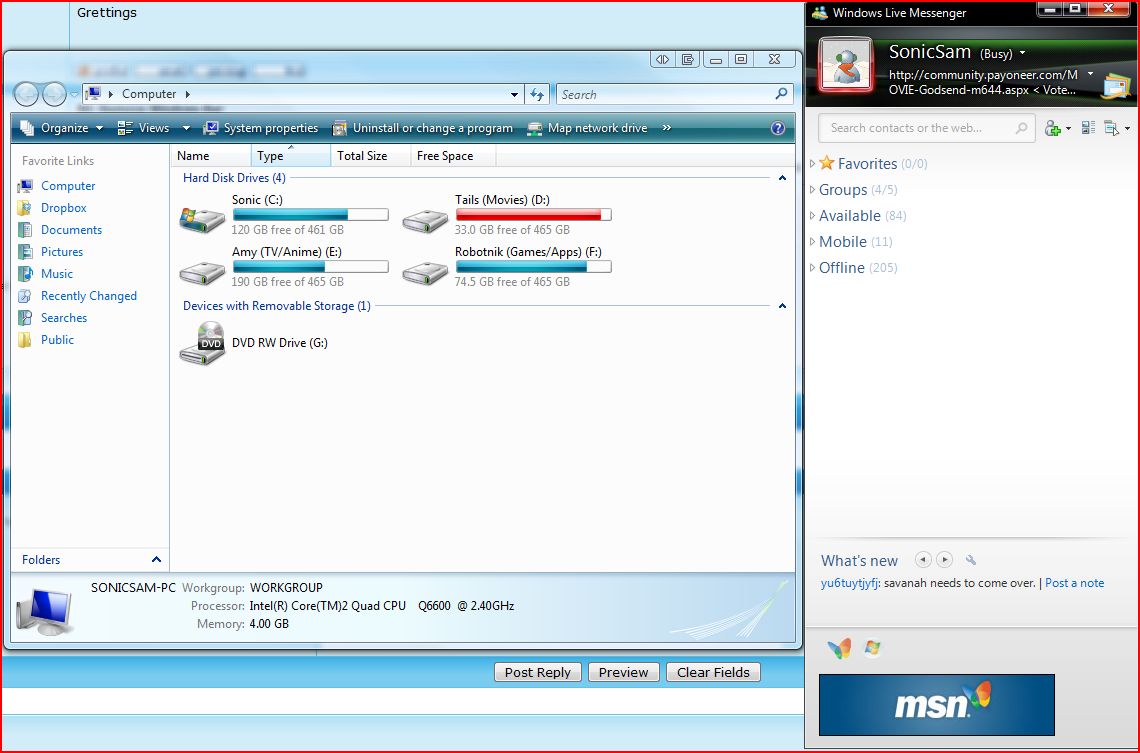
Task: Open the email inbox icon in Messenger
Action: (1115, 87)
